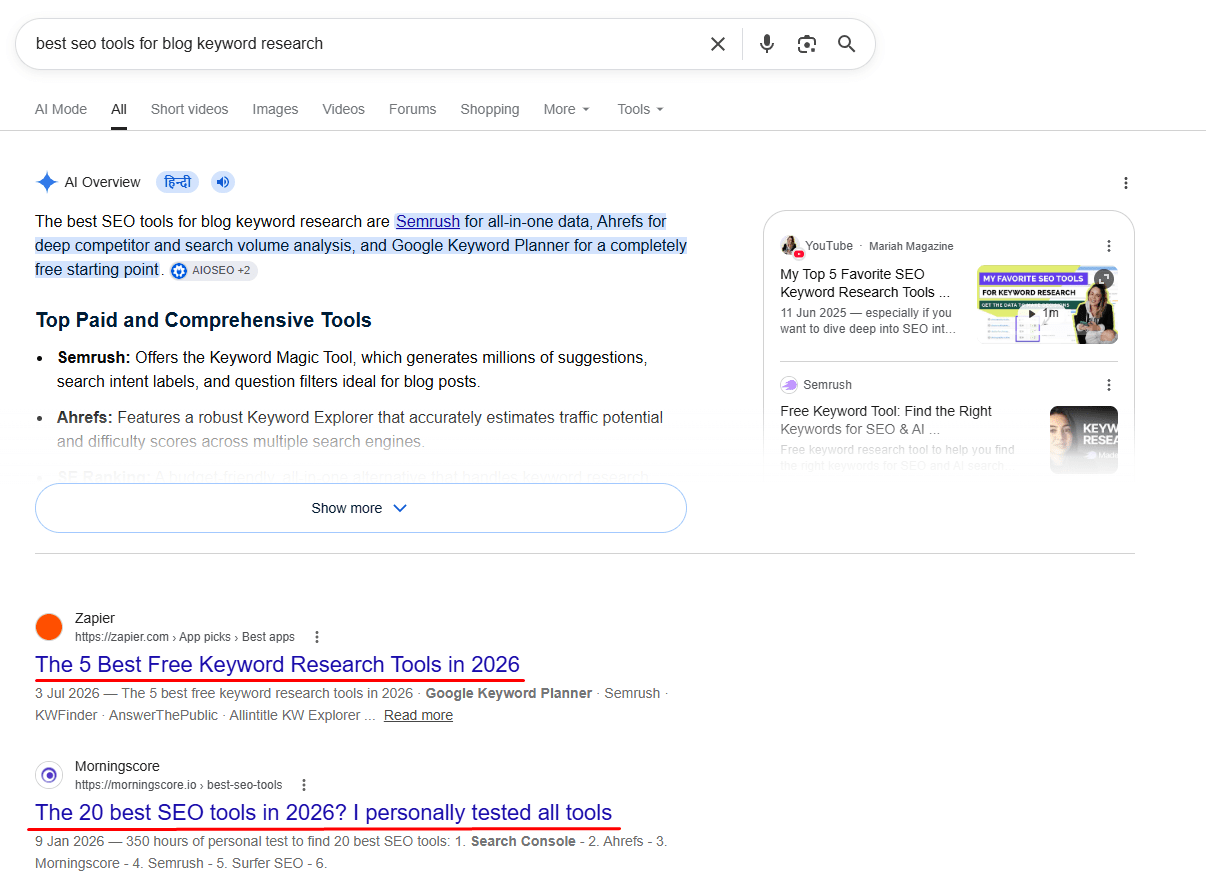Switch to Short videos tab

tap(190, 109)
